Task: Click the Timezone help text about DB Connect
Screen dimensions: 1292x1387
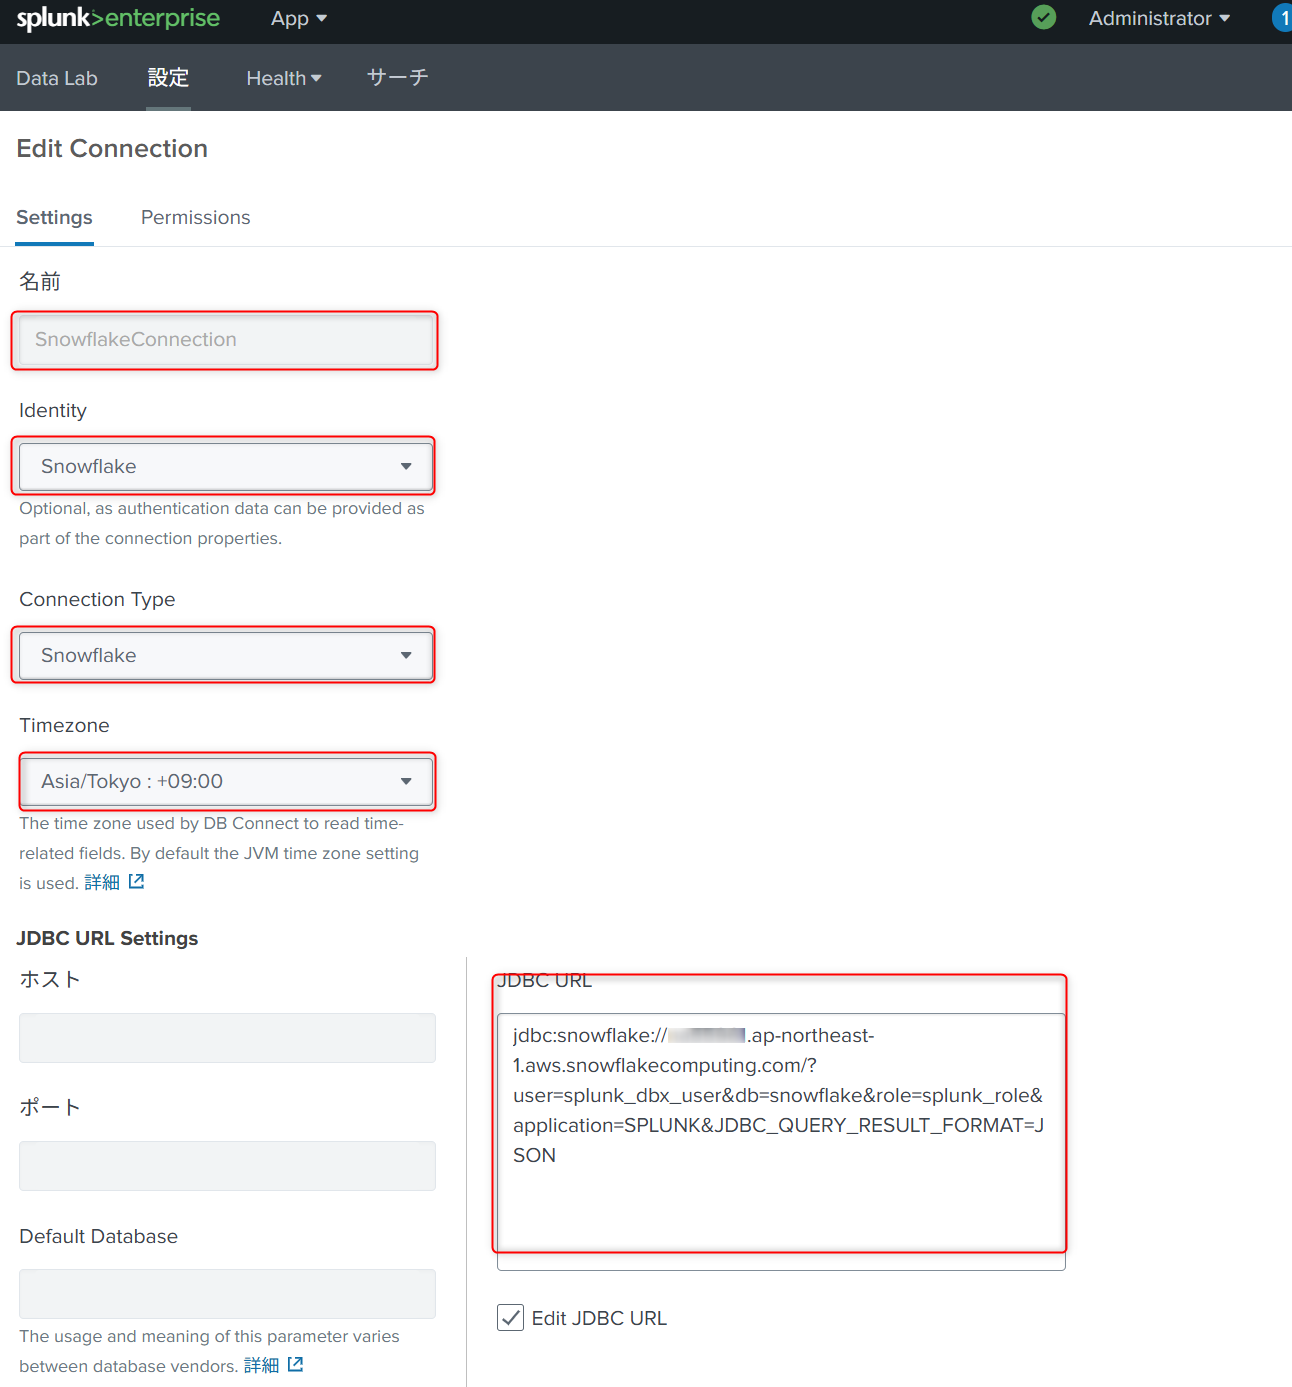Action: pos(219,853)
